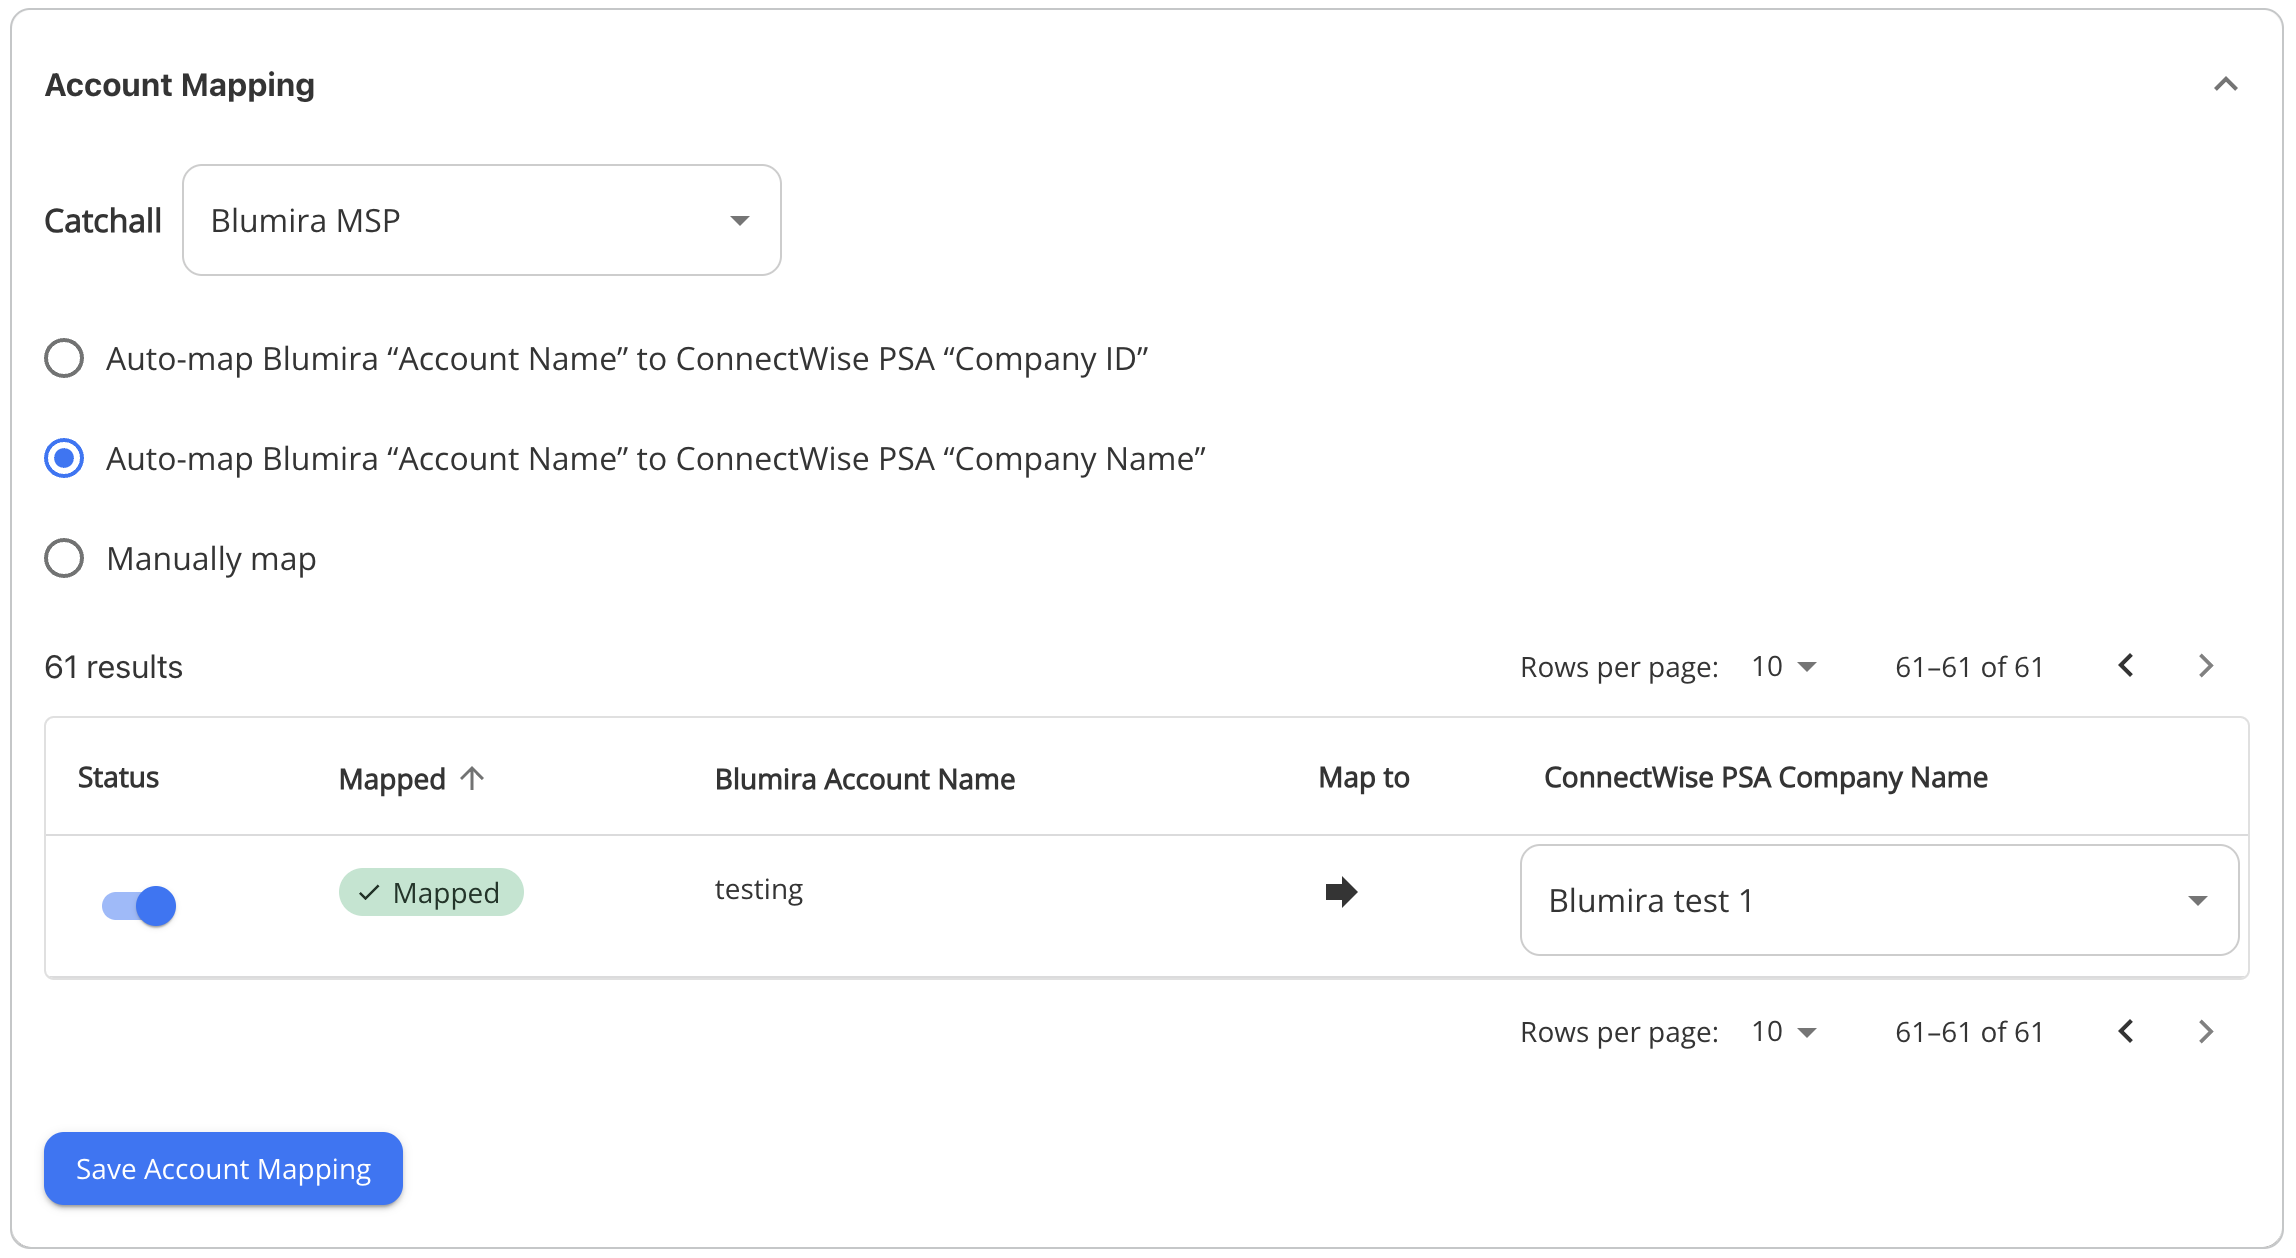This screenshot has height=1258, width=2296.
Task: Click the Account Mapping section title
Action: [x=180, y=85]
